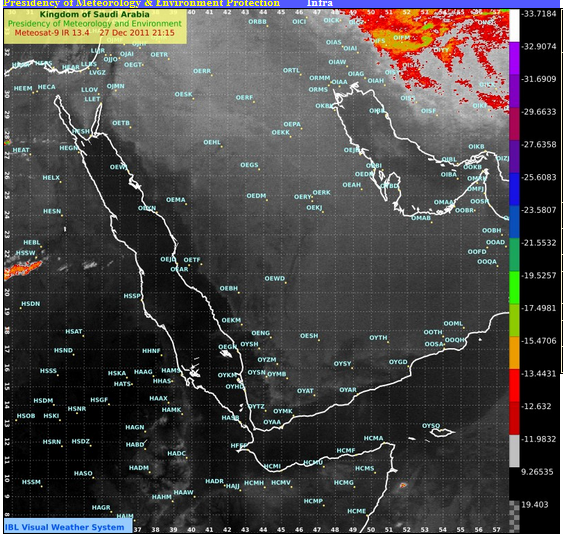The image size is (563, 535).
Task: Click the Infra title text in header
Action: coord(320,4)
